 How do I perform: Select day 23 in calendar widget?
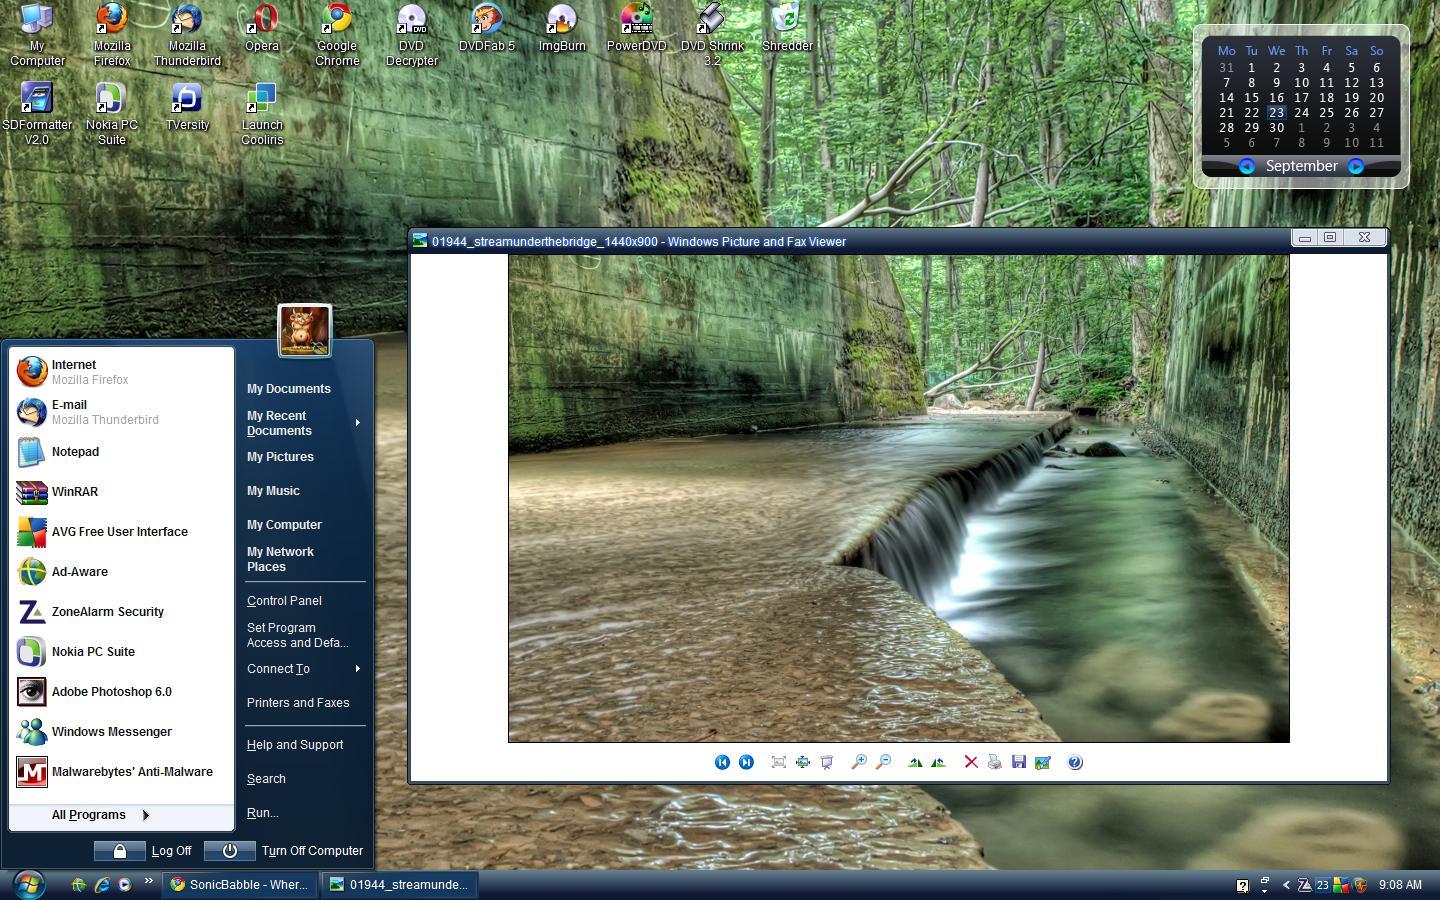point(1276,113)
